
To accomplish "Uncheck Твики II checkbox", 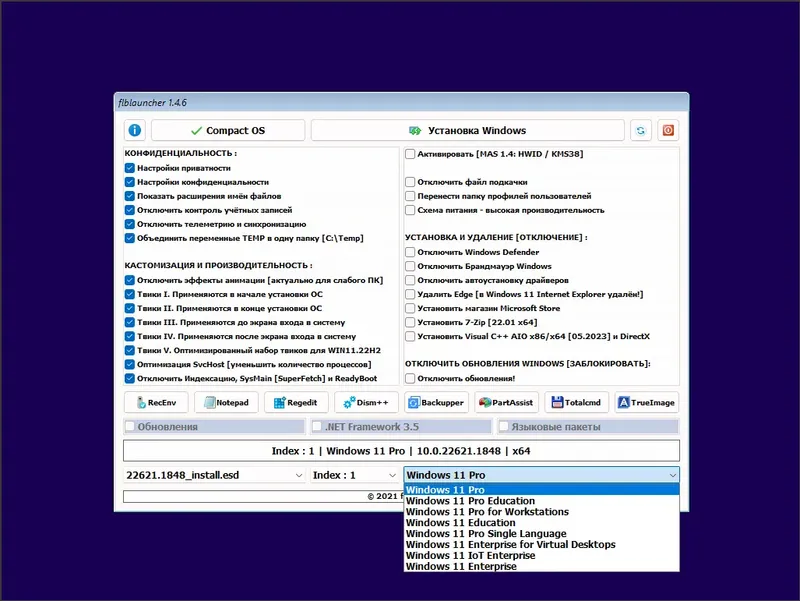I will pos(130,308).
